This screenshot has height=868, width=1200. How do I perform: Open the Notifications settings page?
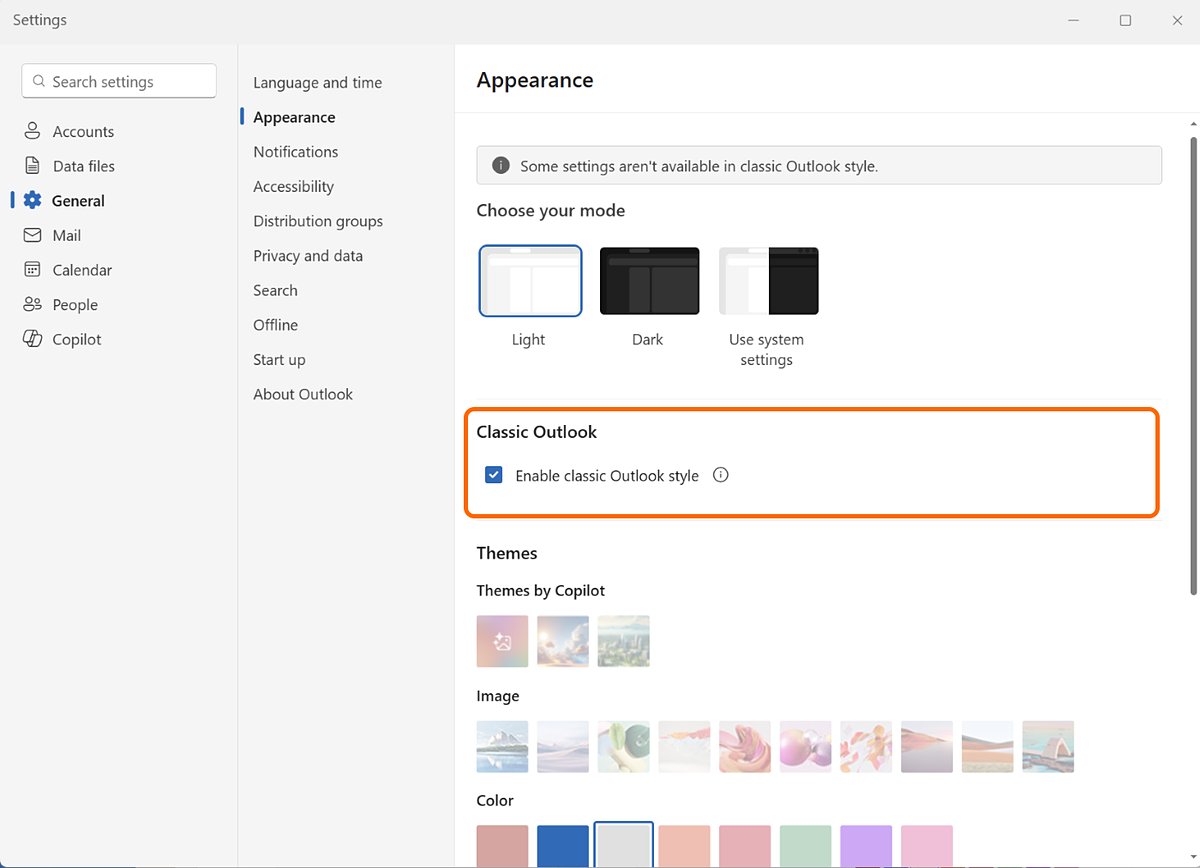(295, 152)
